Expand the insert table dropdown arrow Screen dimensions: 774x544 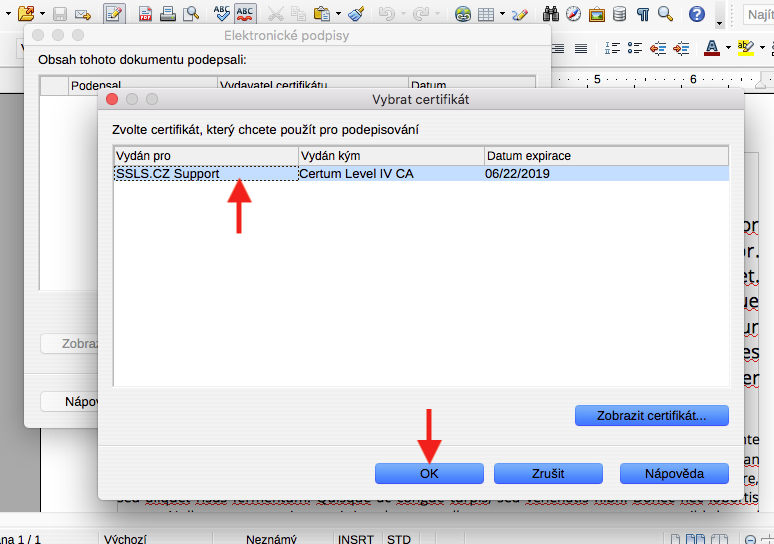[503, 15]
